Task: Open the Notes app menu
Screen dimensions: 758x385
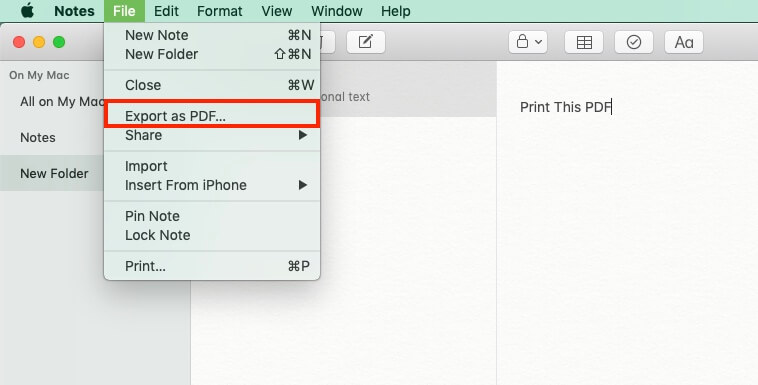Action: point(74,11)
